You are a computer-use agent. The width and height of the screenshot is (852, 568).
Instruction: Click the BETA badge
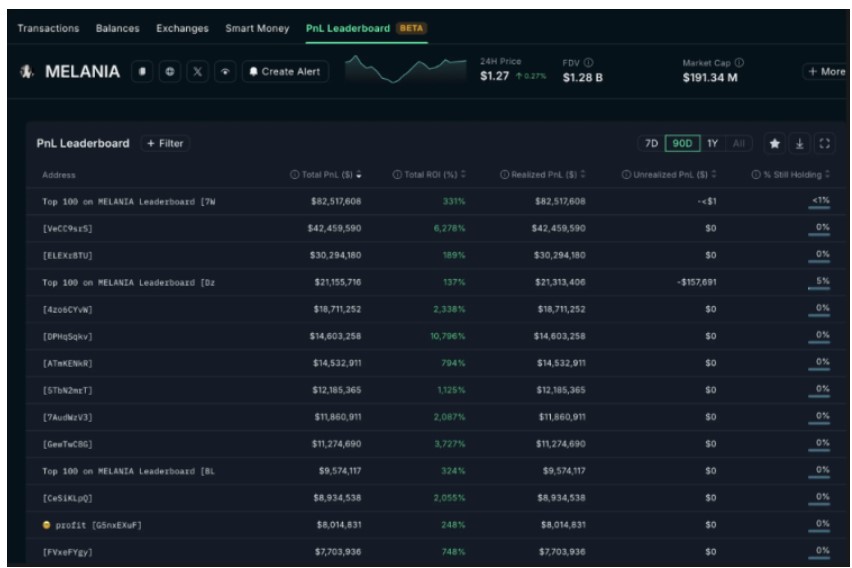[411, 28]
